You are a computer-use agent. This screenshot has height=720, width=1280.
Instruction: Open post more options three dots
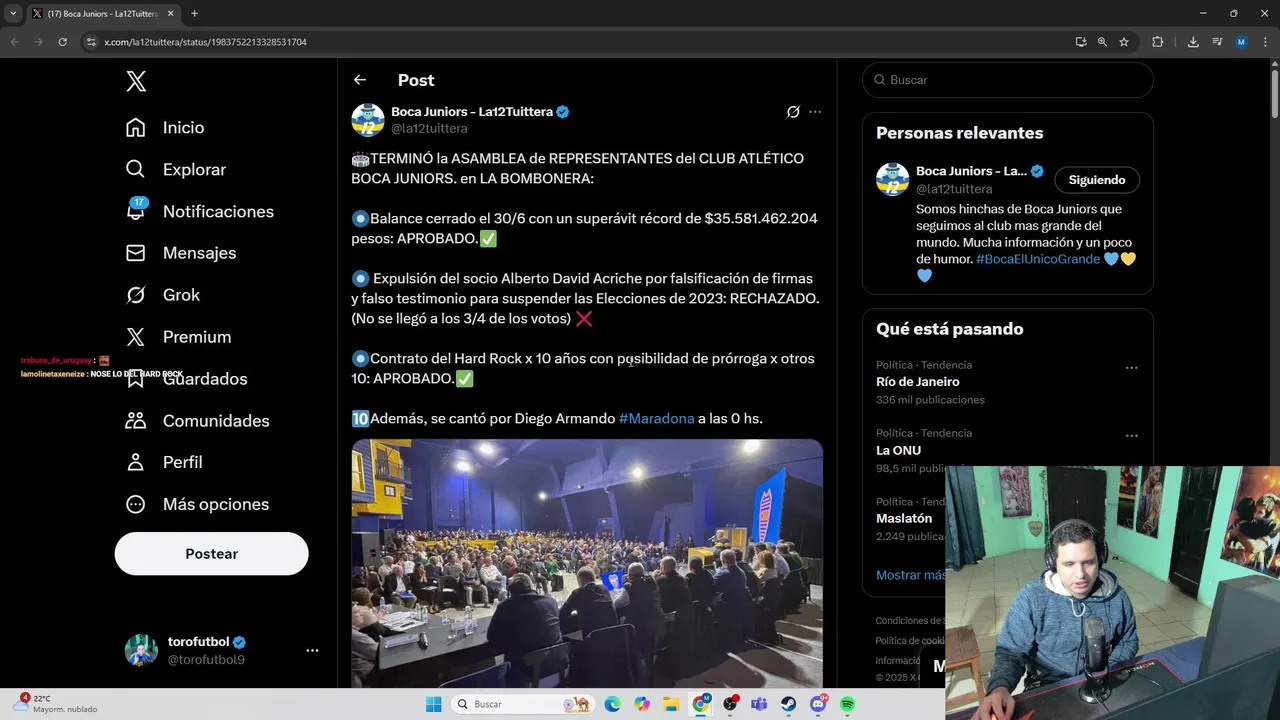tap(815, 112)
